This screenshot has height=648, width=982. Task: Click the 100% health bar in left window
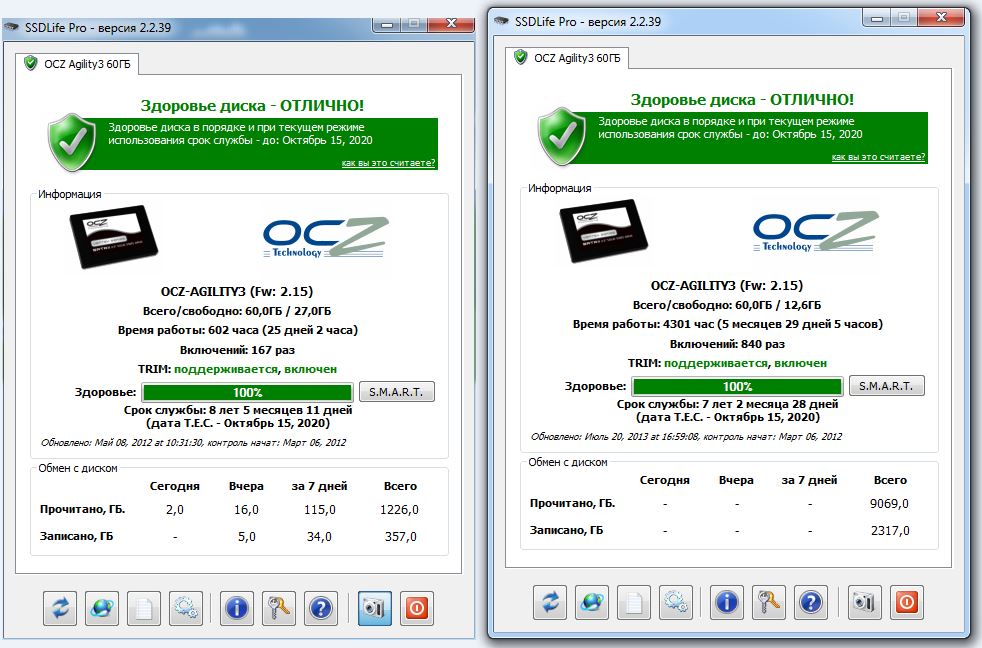[x=247, y=393]
